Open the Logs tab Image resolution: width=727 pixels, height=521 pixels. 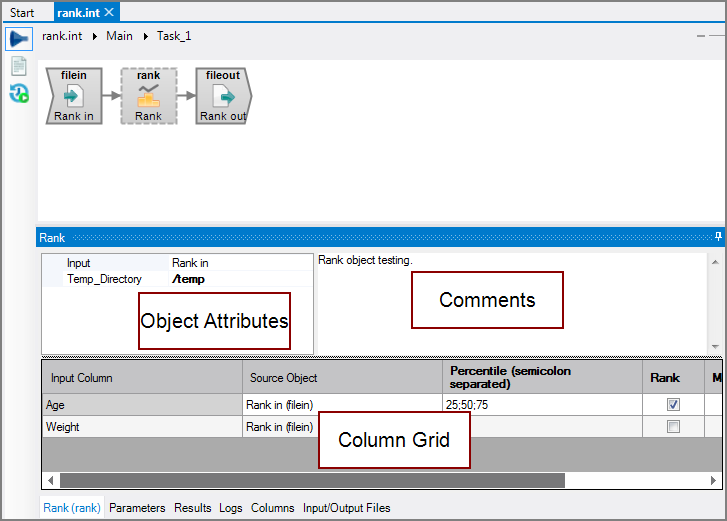[x=231, y=508]
